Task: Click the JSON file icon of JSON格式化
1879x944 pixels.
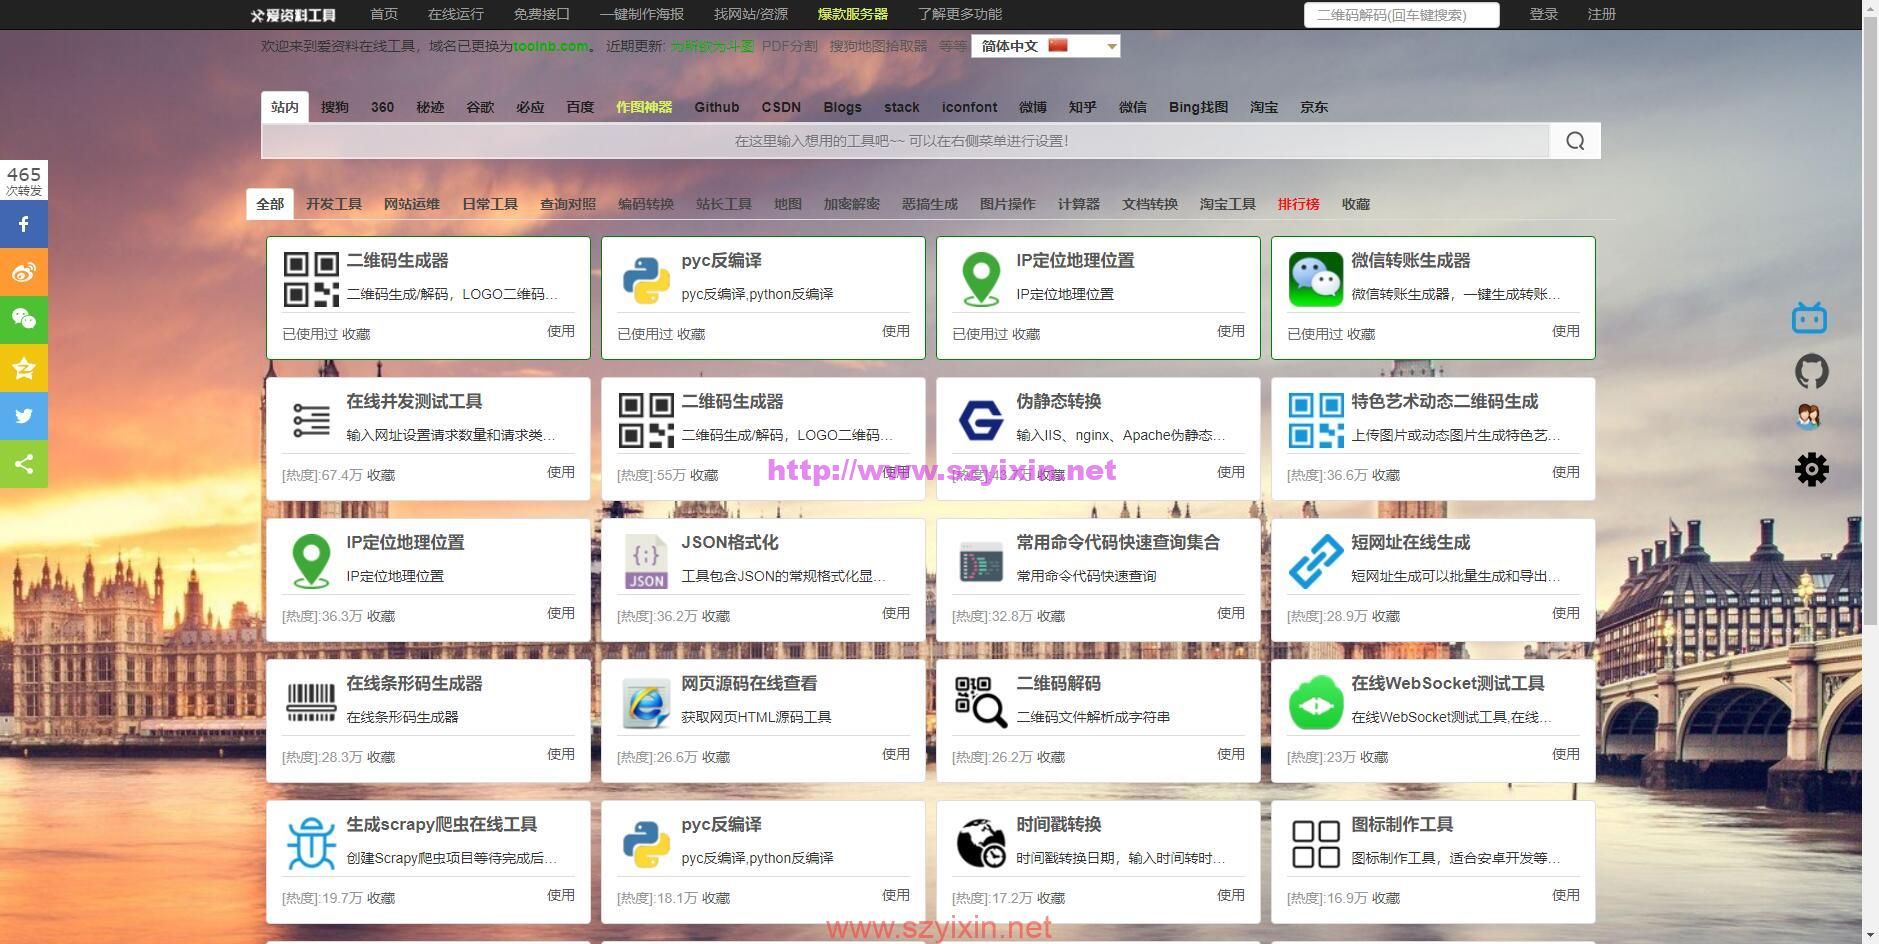Action: click(x=646, y=561)
